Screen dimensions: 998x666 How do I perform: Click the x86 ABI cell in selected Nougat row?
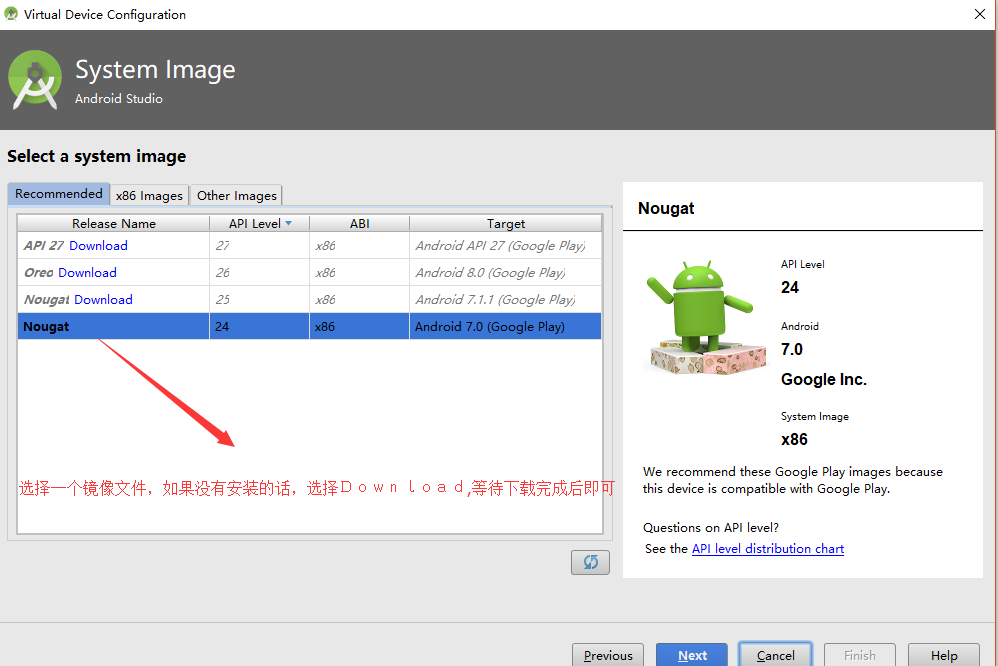(x=360, y=327)
